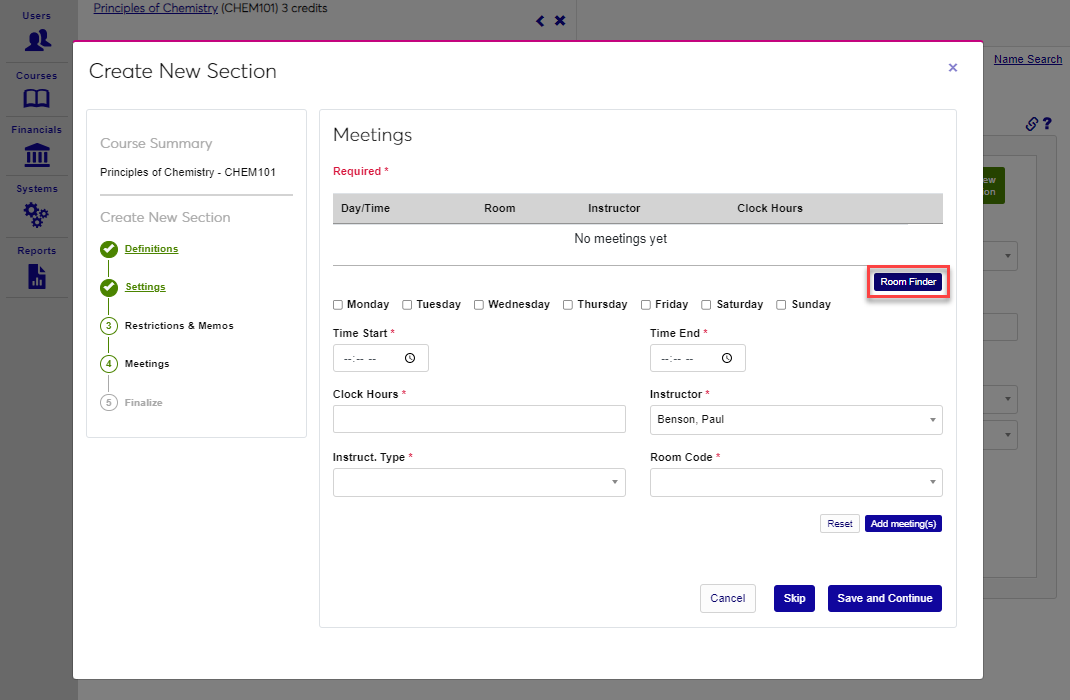The width and height of the screenshot is (1070, 700).
Task: Open the Instruct. Type dropdown
Action: click(x=479, y=482)
